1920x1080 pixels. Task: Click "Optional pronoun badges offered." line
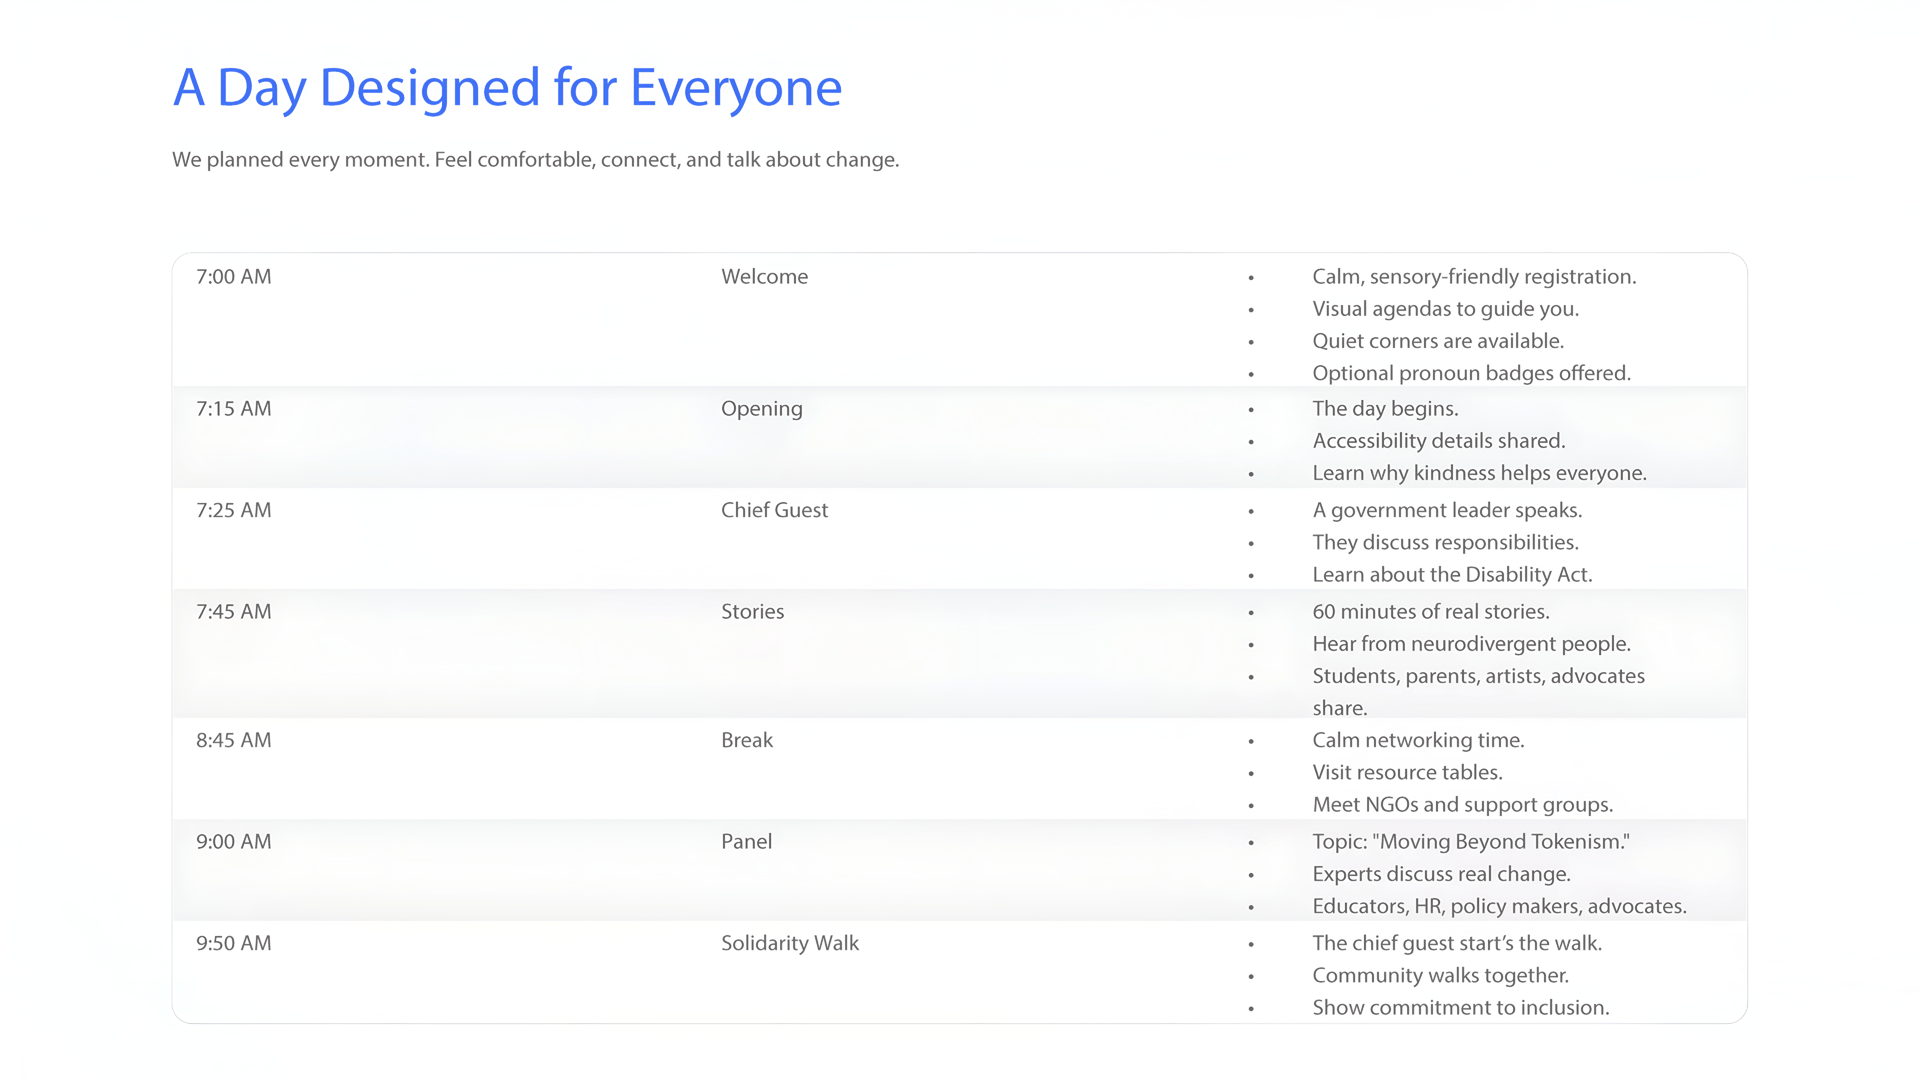[x=1471, y=373]
